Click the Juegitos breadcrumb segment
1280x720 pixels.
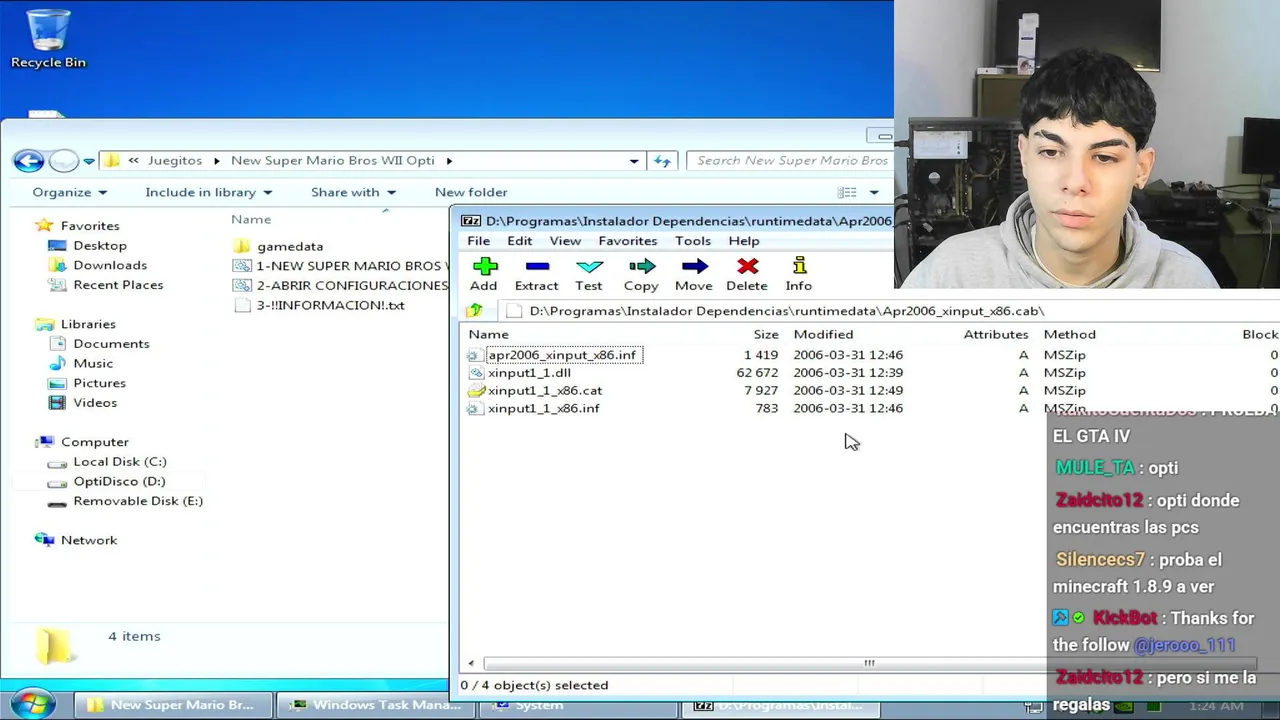coord(175,161)
